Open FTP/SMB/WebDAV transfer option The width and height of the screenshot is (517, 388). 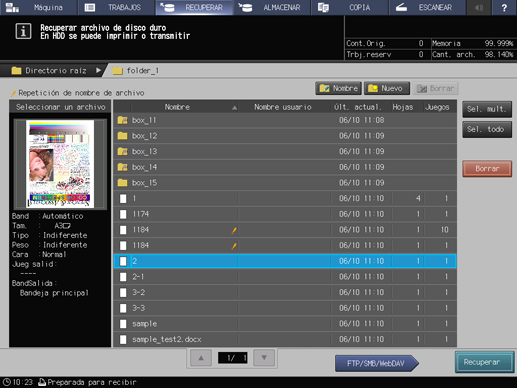[376, 363]
